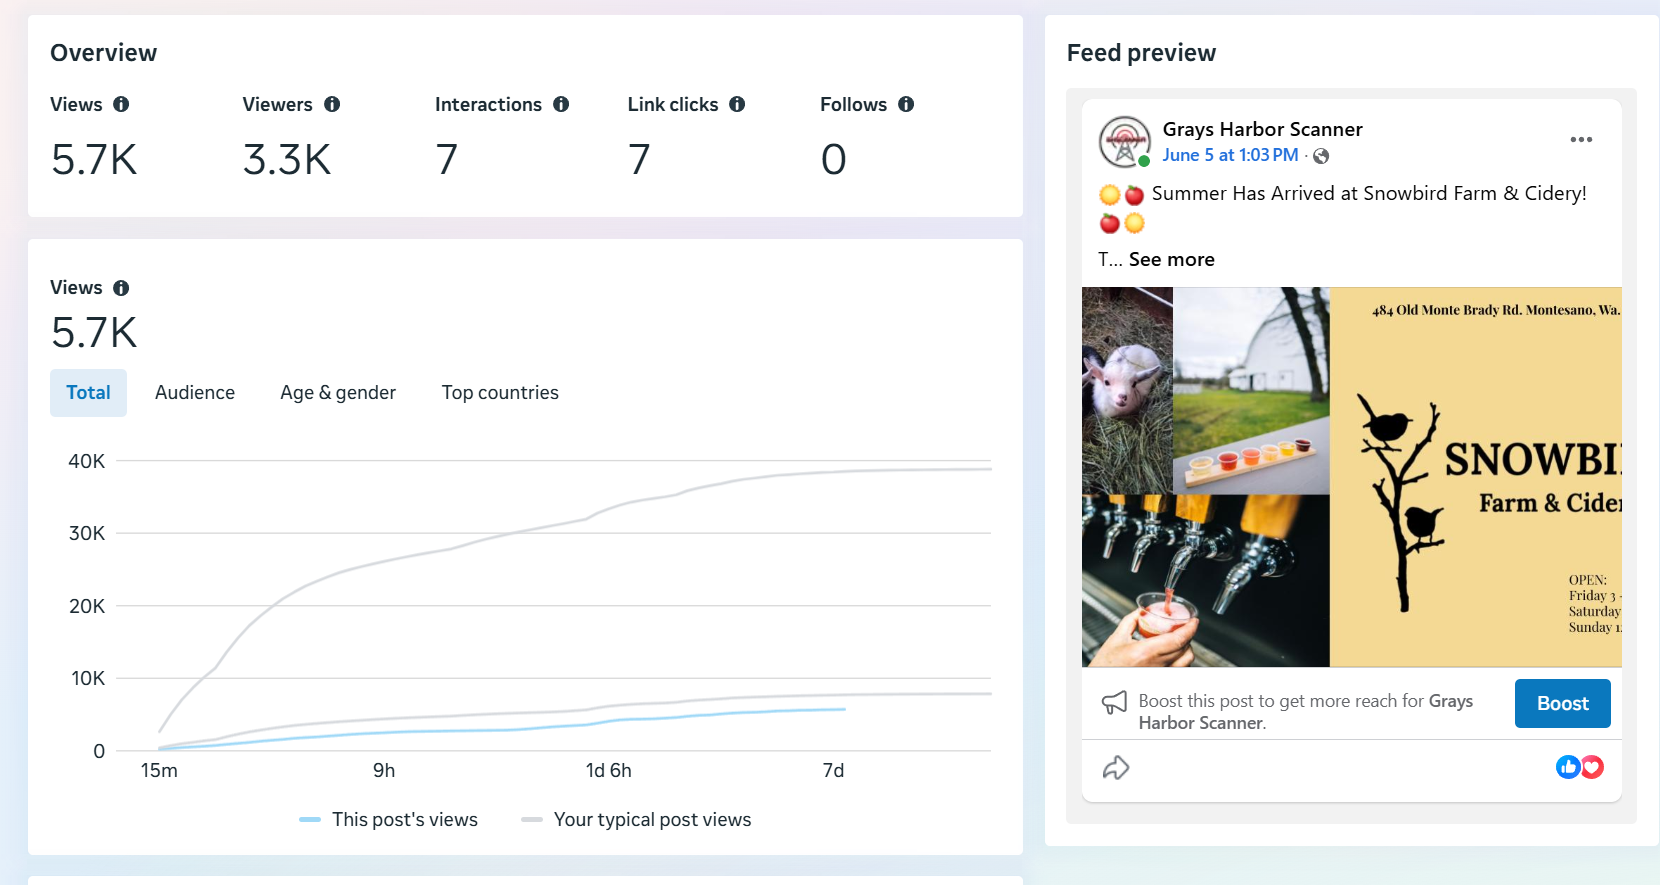Open the barn and cider flight photo
This screenshot has height=885, width=1660.
click(x=1251, y=391)
